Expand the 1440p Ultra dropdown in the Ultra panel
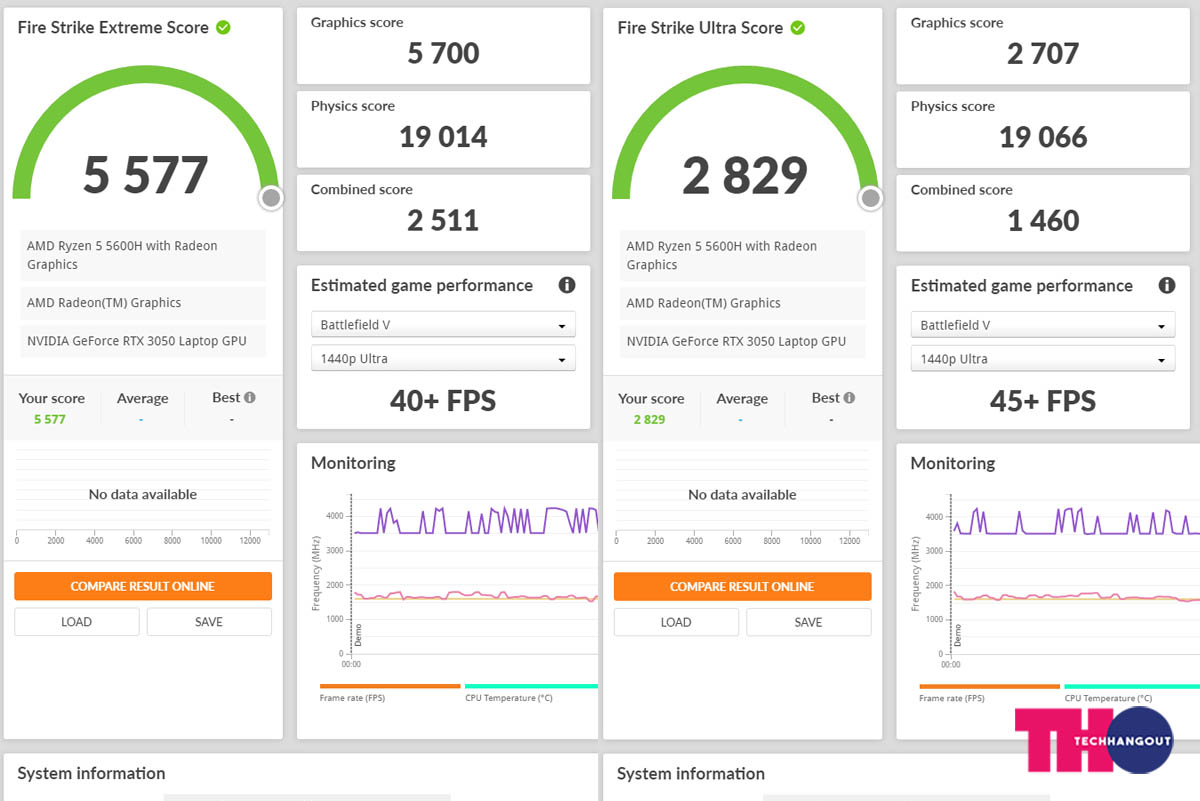Image resolution: width=1200 pixels, height=801 pixels. click(1043, 358)
